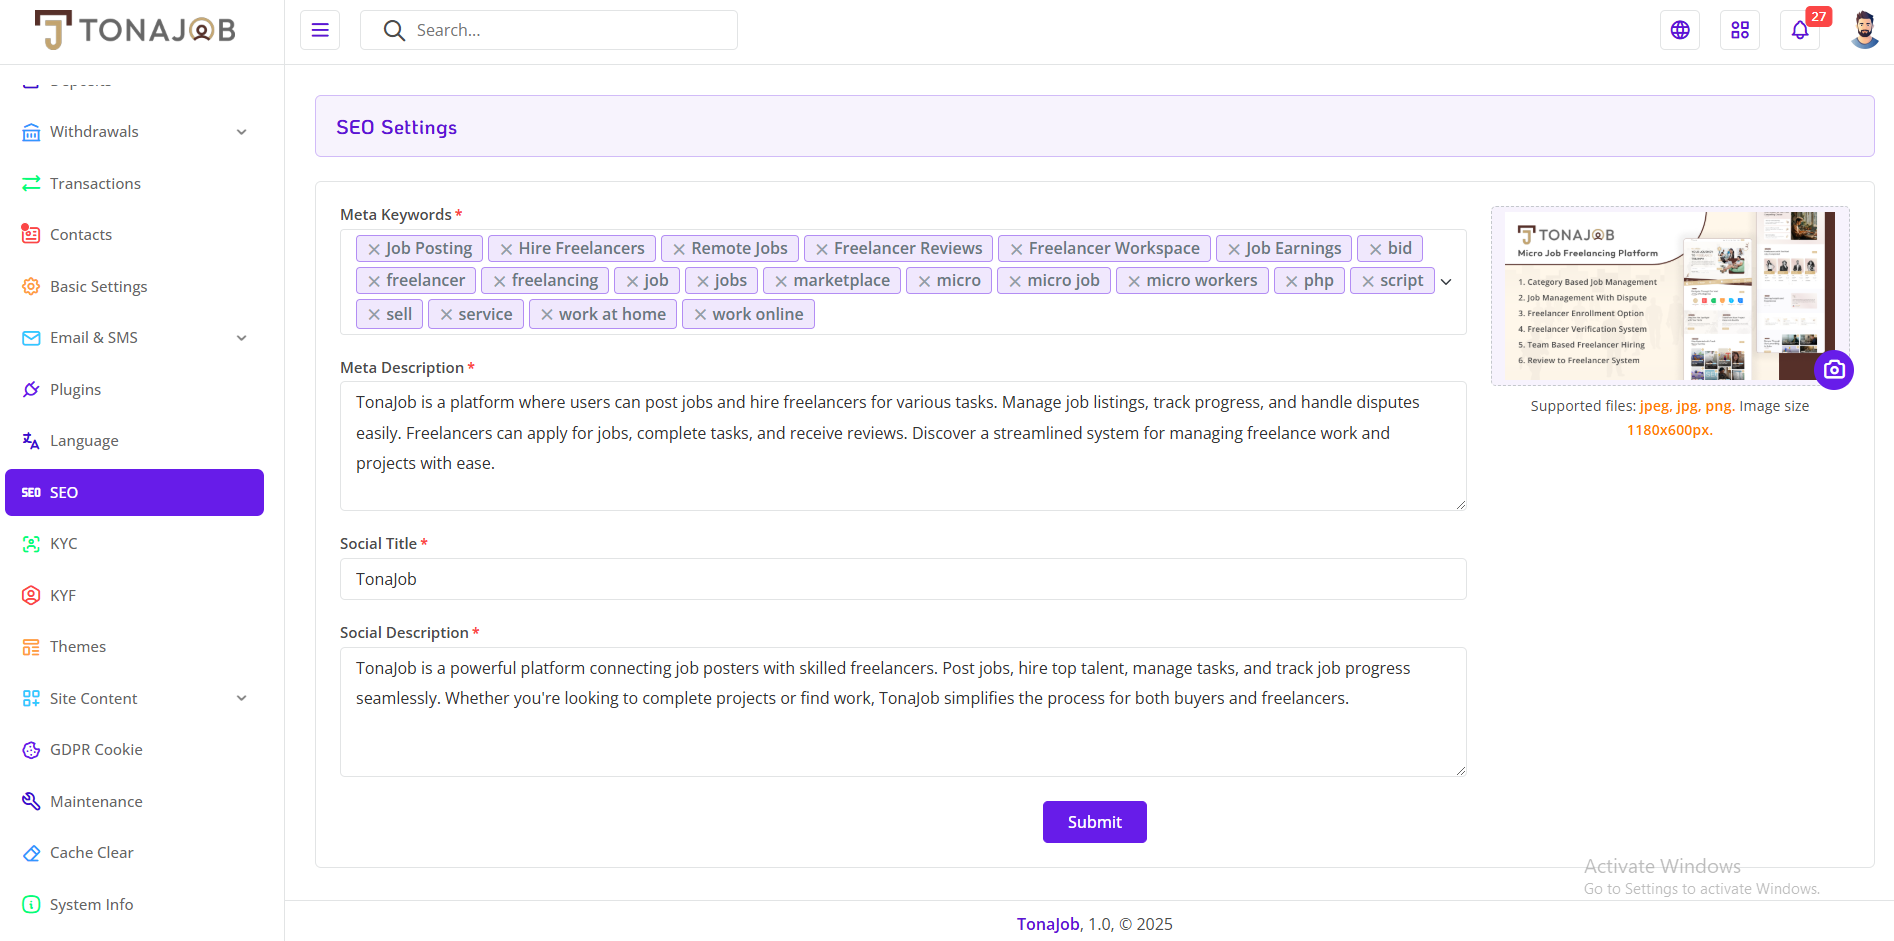
Task: Remove the 'freelancer' keyword tag
Action: pyautogui.click(x=374, y=281)
